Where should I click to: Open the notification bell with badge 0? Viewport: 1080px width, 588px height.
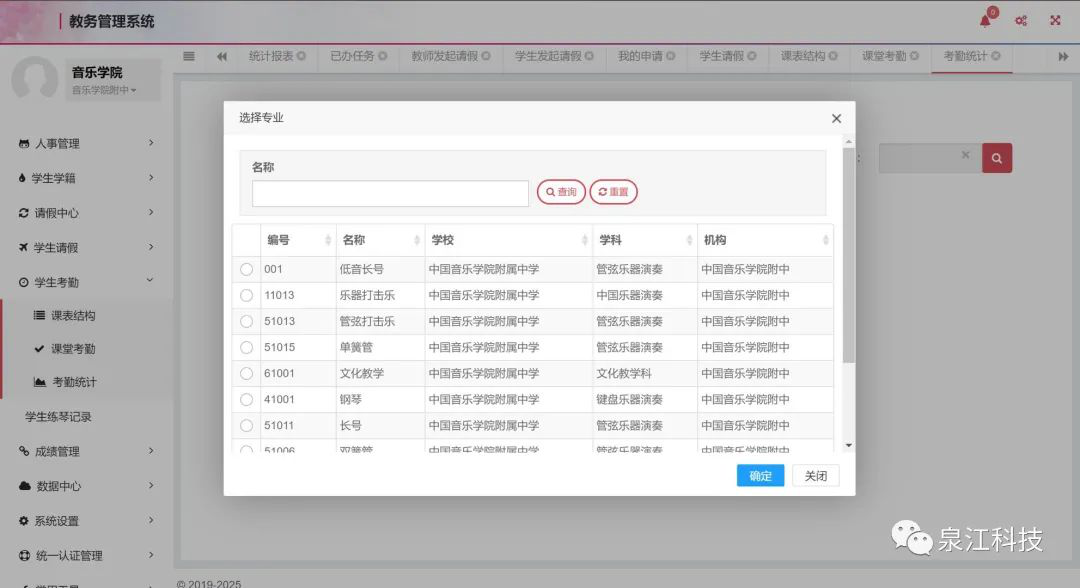[x=985, y=20]
